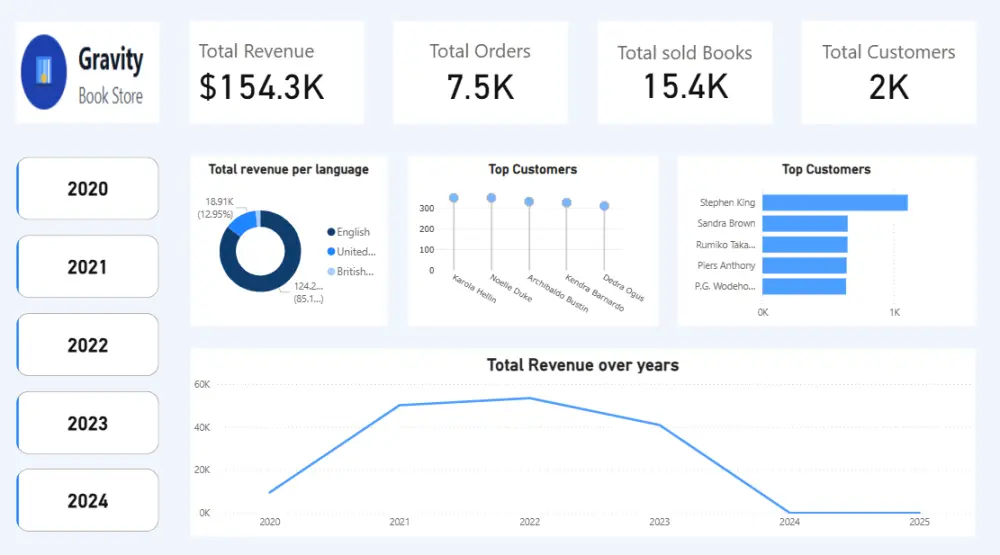The image size is (1000, 555).
Task: Choose the 2022 year filter
Action: pos(87,345)
